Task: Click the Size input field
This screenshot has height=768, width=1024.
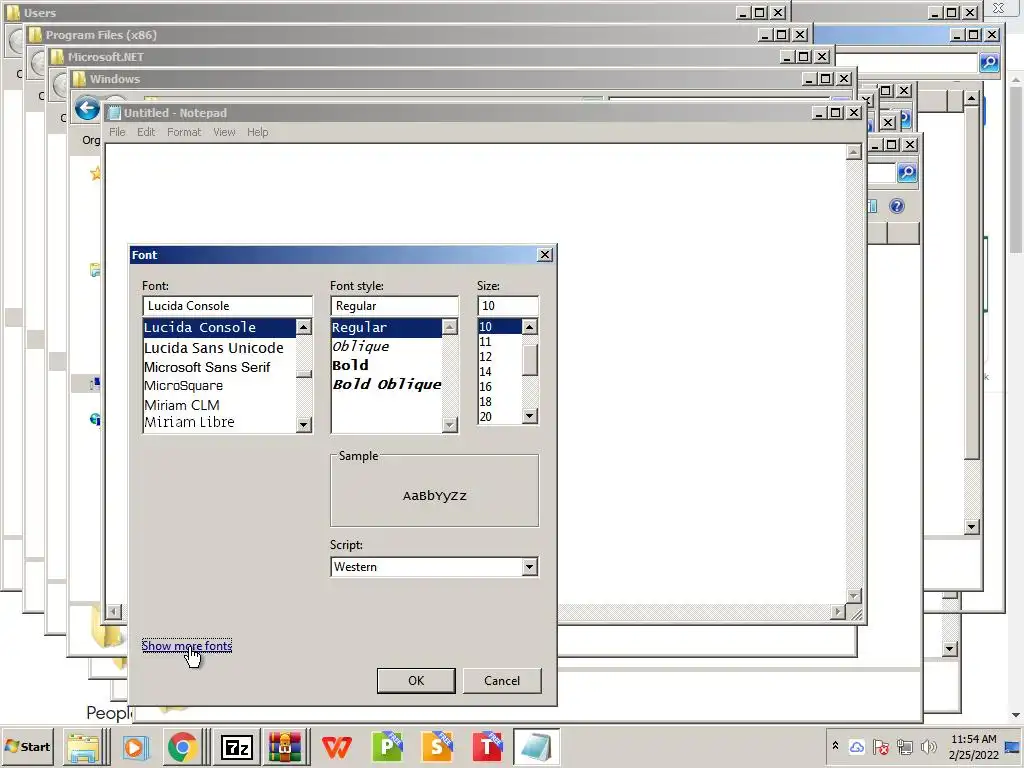Action: pyautogui.click(x=508, y=306)
